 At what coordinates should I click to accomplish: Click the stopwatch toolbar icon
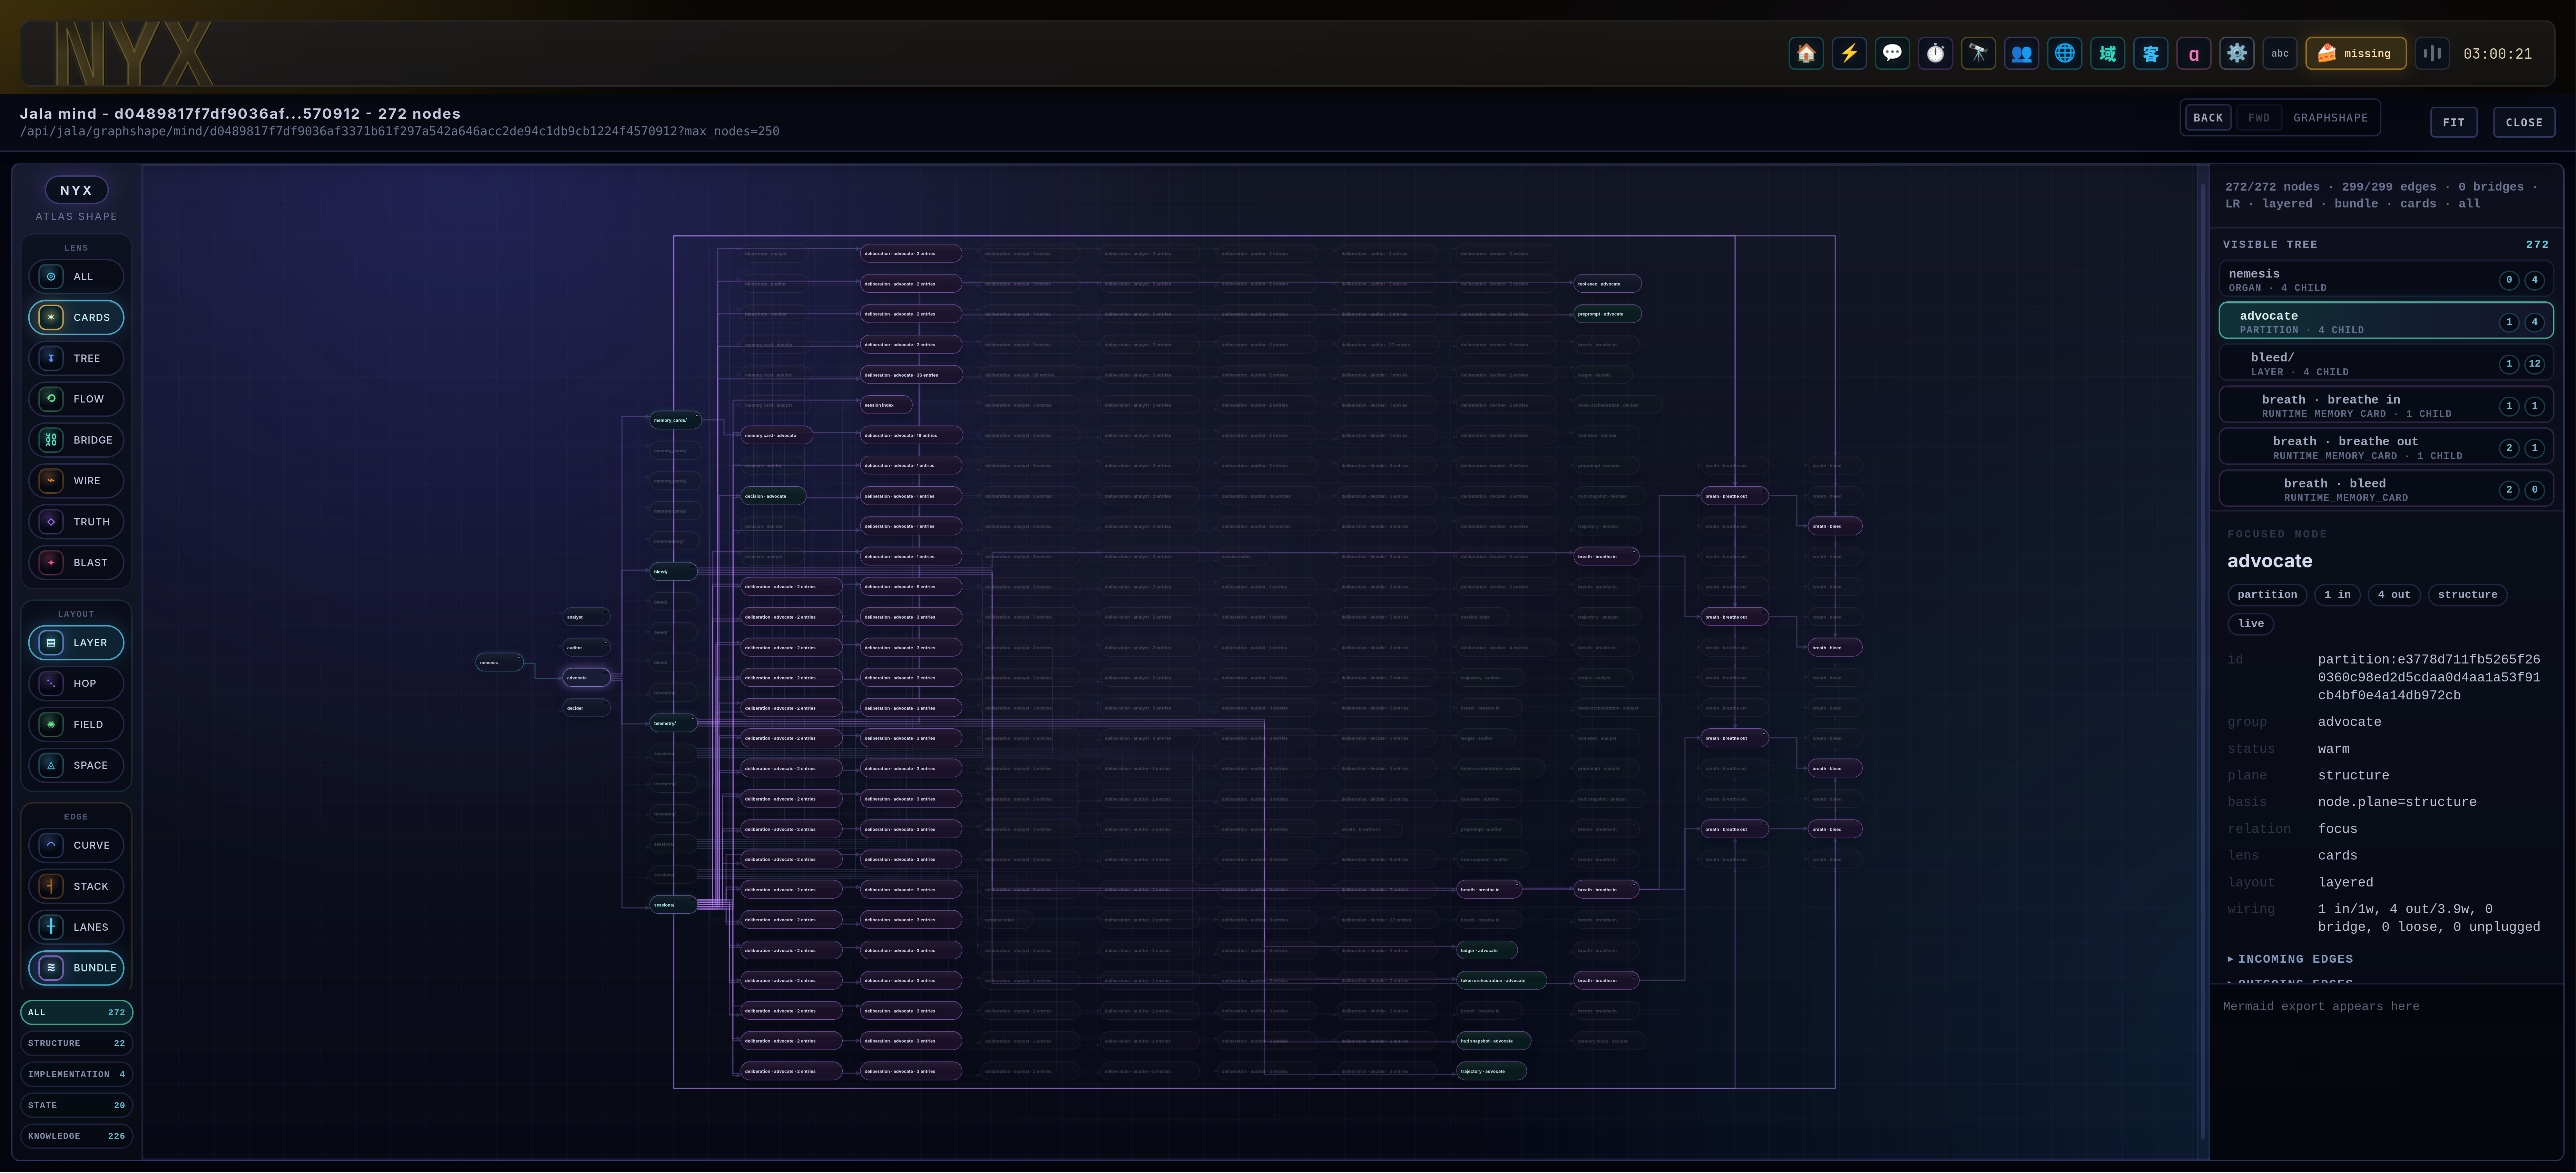point(1935,54)
